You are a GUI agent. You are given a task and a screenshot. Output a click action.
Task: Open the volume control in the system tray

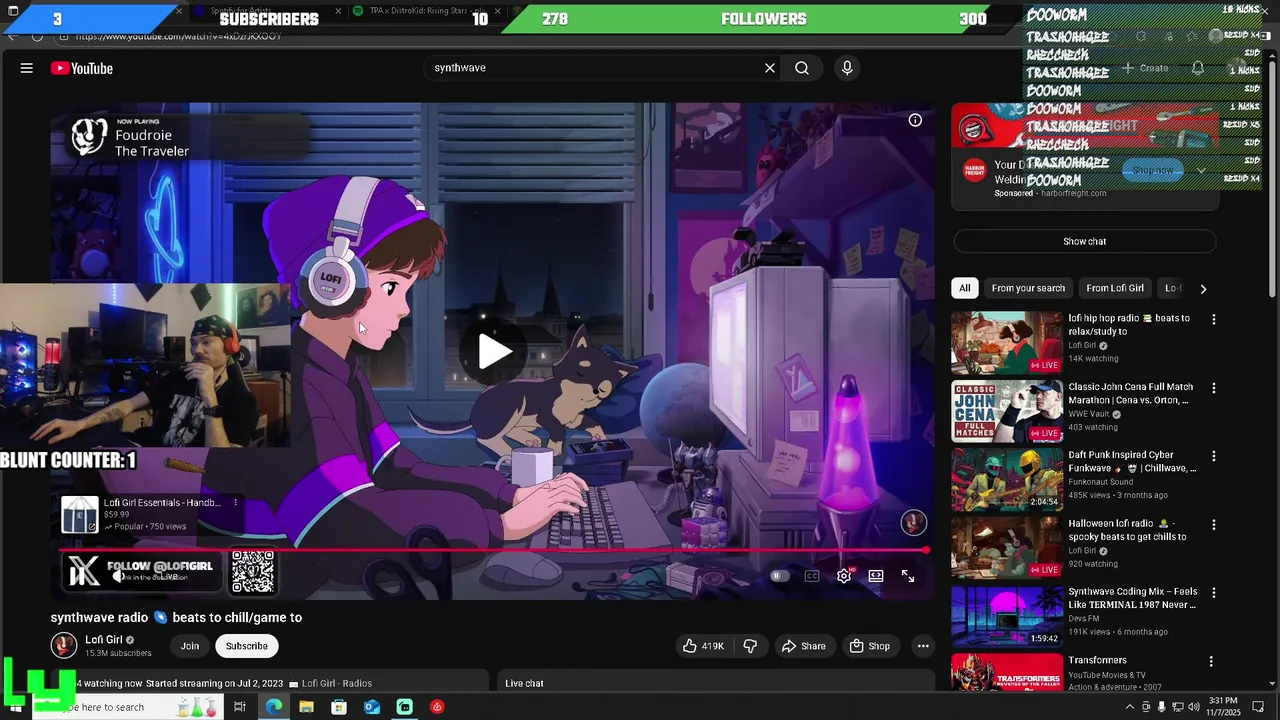[1193, 707]
